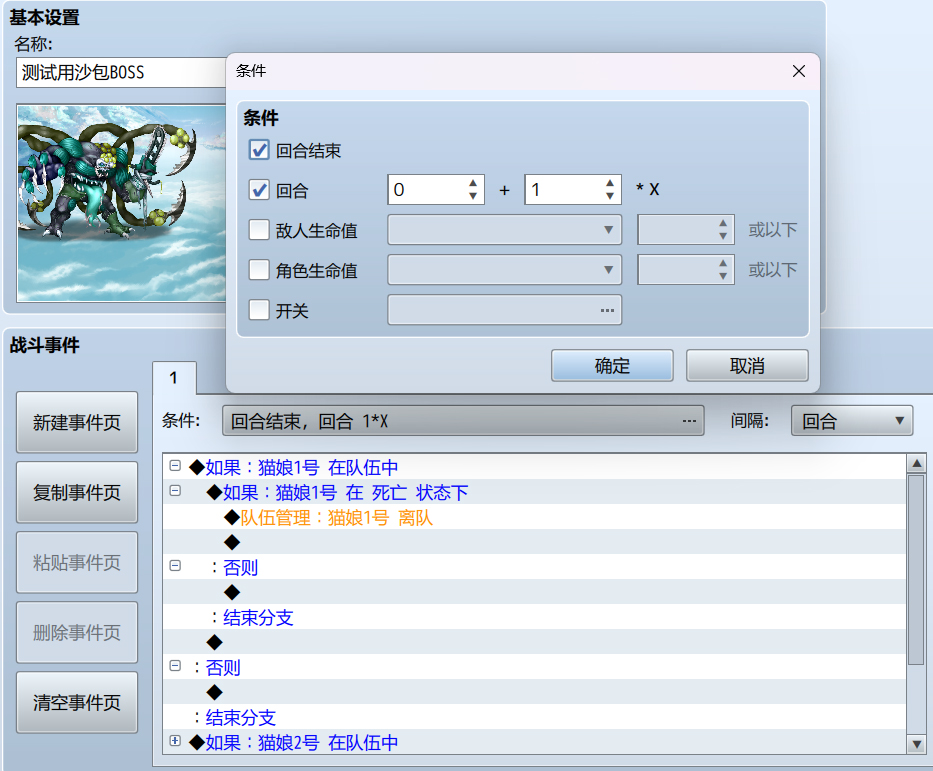Close the 条件 dialog window
This screenshot has height=771, width=933.
point(799,71)
